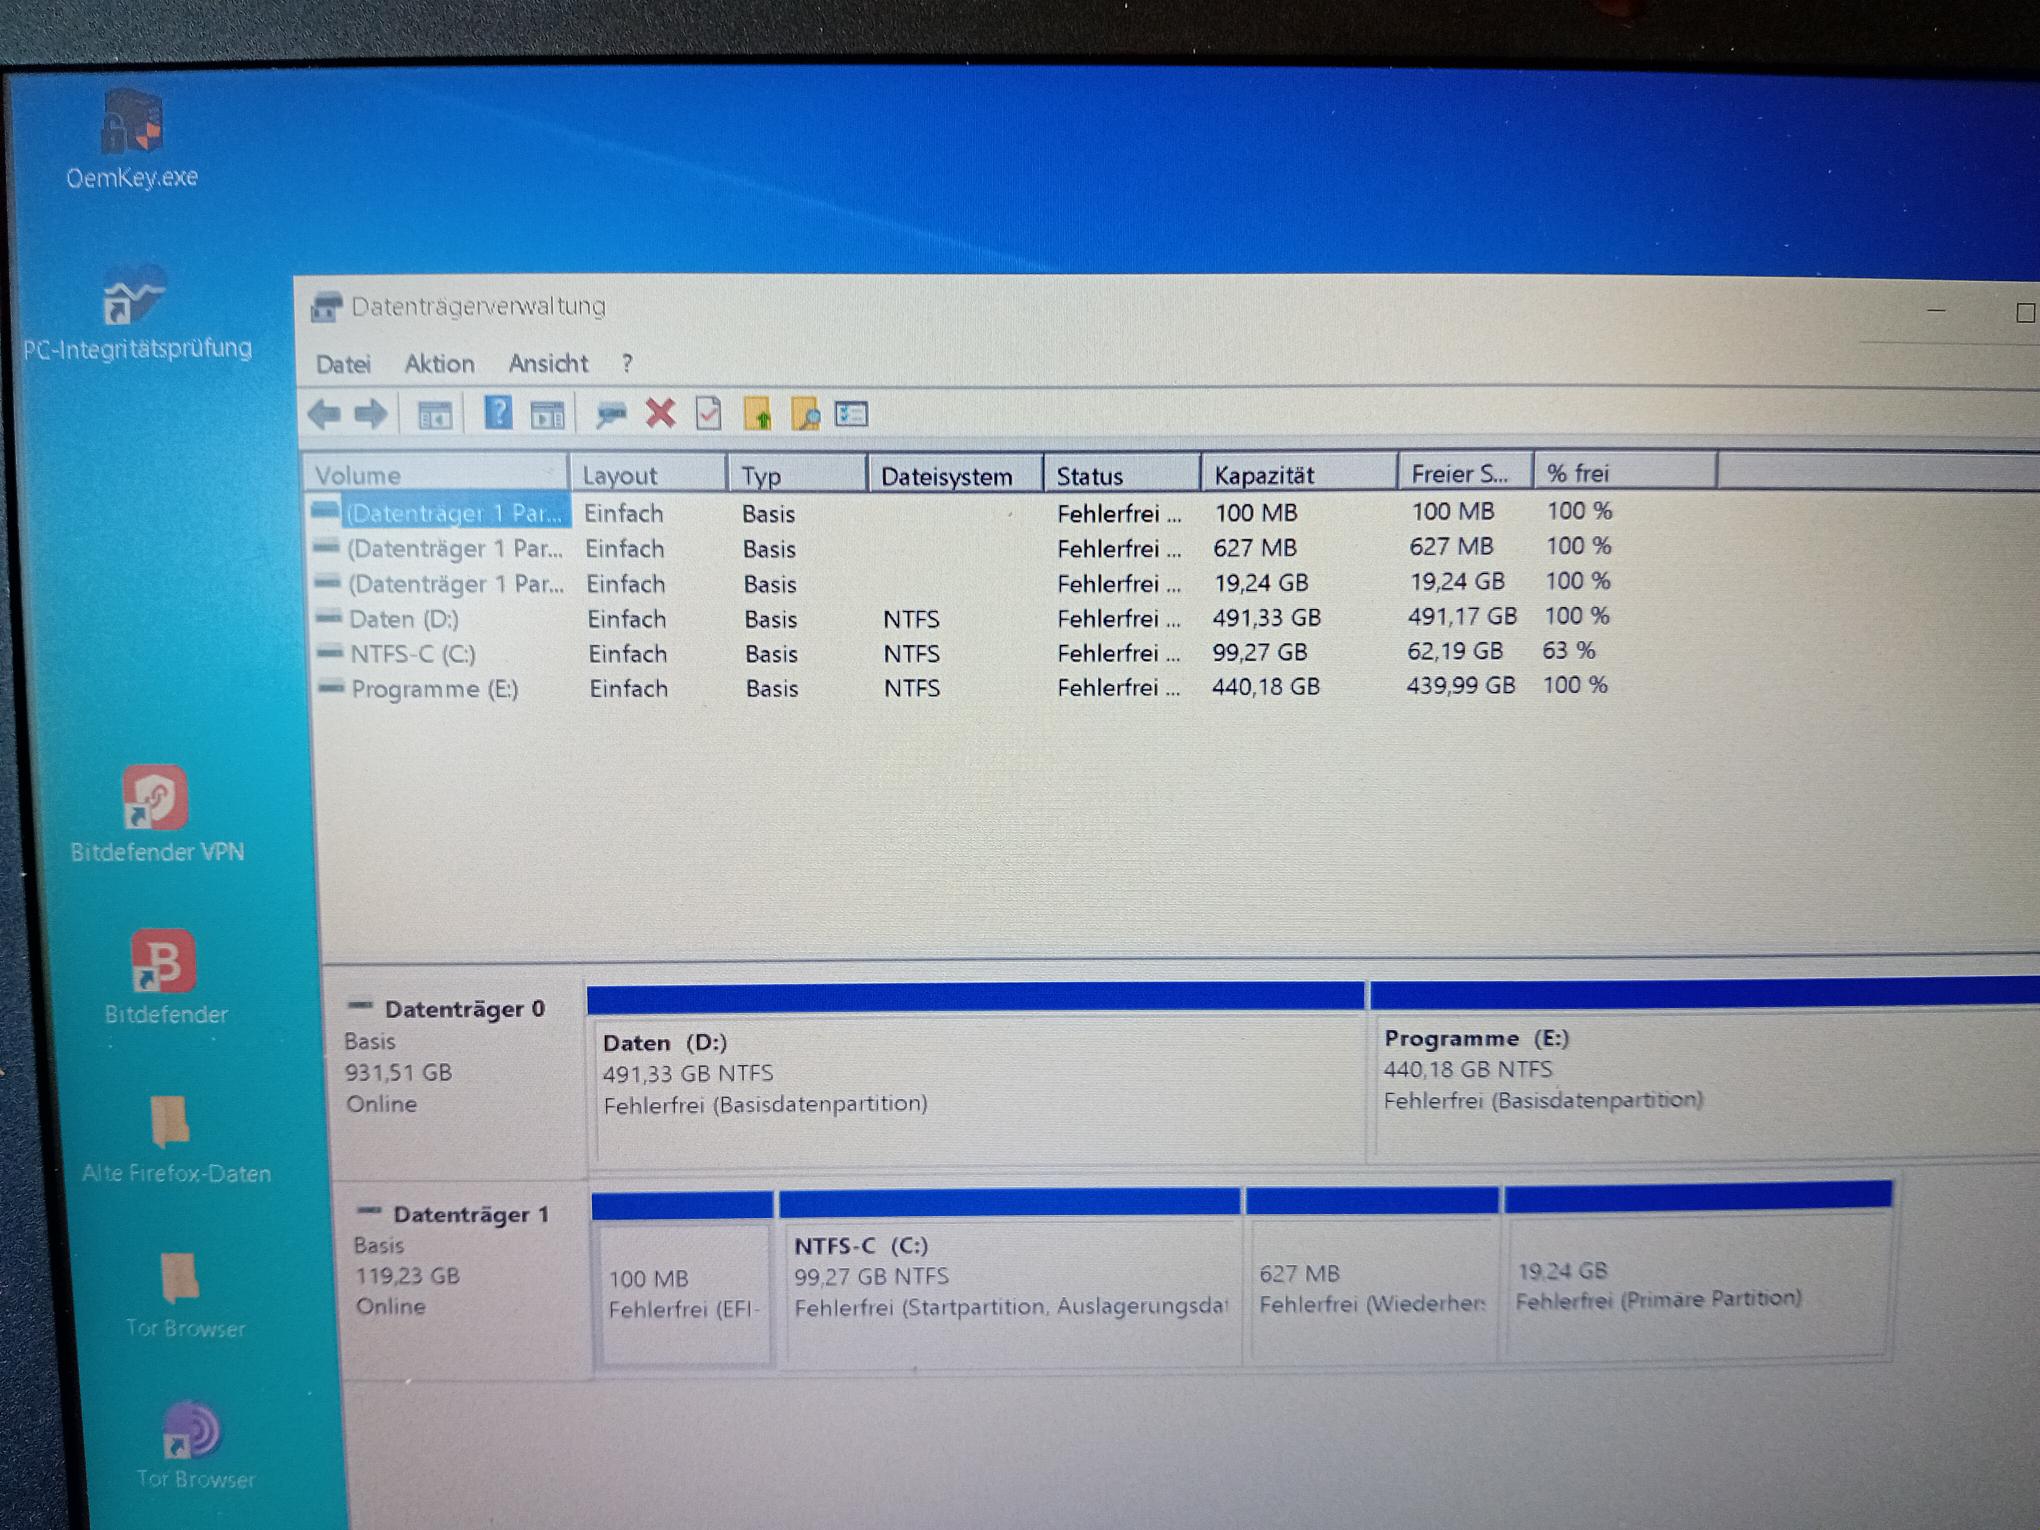Screen dimensions: 2040x1530
Task: Click the Datenträger 0 disk label
Action: 464,1009
